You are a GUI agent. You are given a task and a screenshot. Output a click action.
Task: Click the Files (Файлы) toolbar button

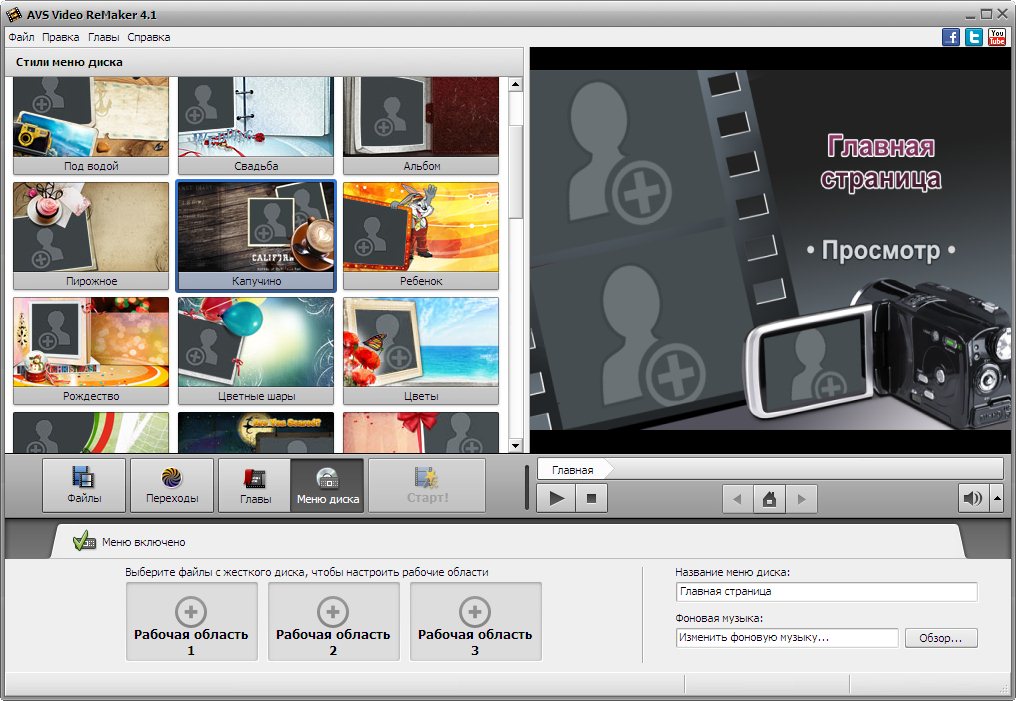(x=84, y=485)
